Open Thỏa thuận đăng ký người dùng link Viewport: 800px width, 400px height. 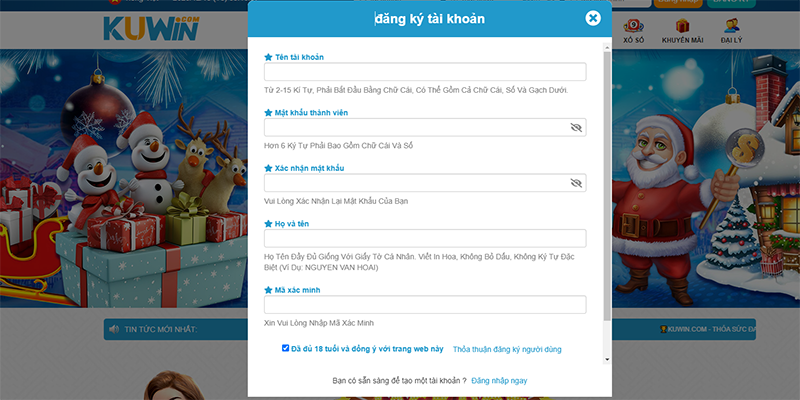[x=507, y=349]
